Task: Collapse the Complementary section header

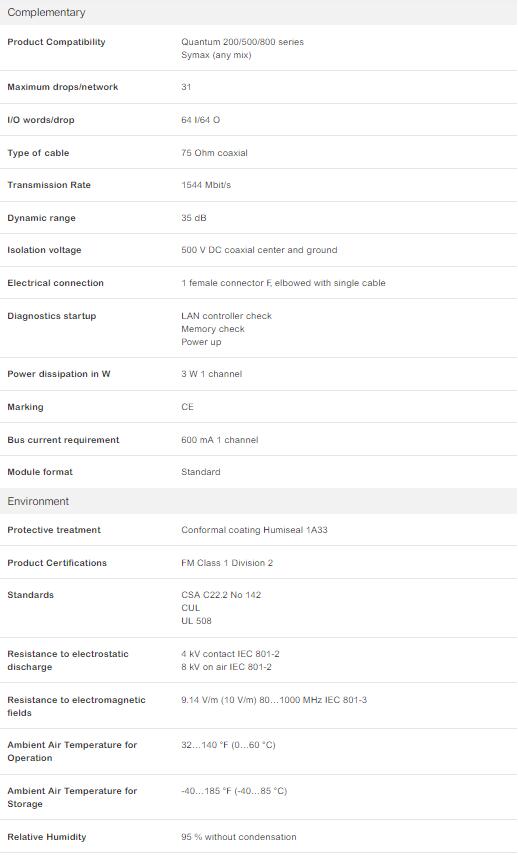Action: click(x=258, y=12)
